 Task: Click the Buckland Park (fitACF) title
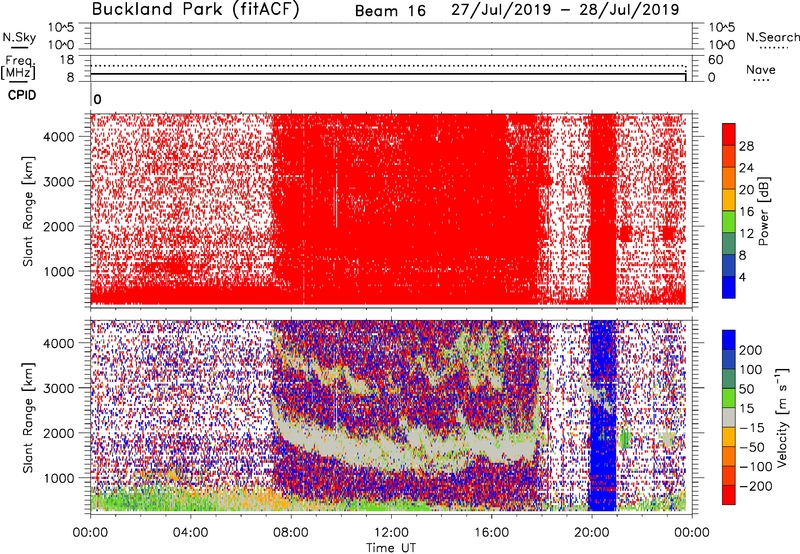[195, 10]
